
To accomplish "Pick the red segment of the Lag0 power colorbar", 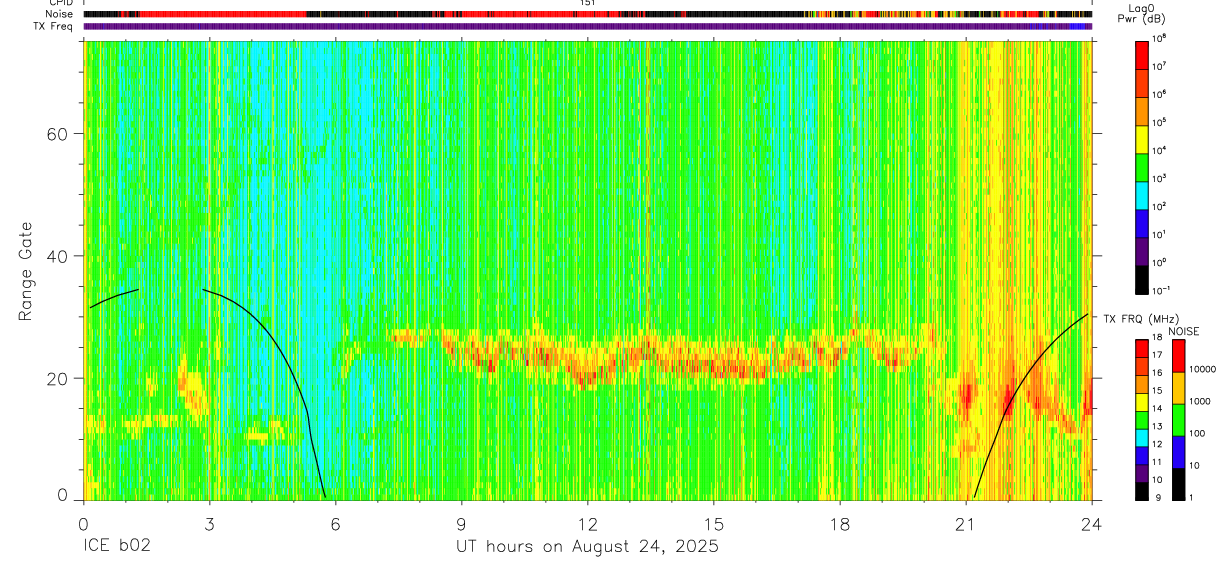I will (1141, 53).
